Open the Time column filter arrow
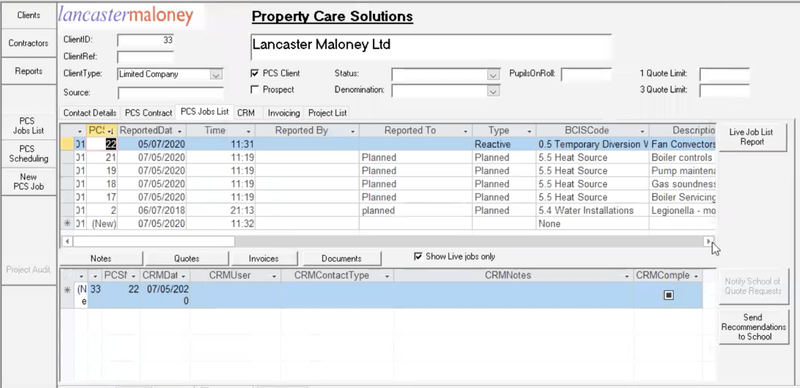This screenshot has height=388, width=800. pyautogui.click(x=248, y=131)
